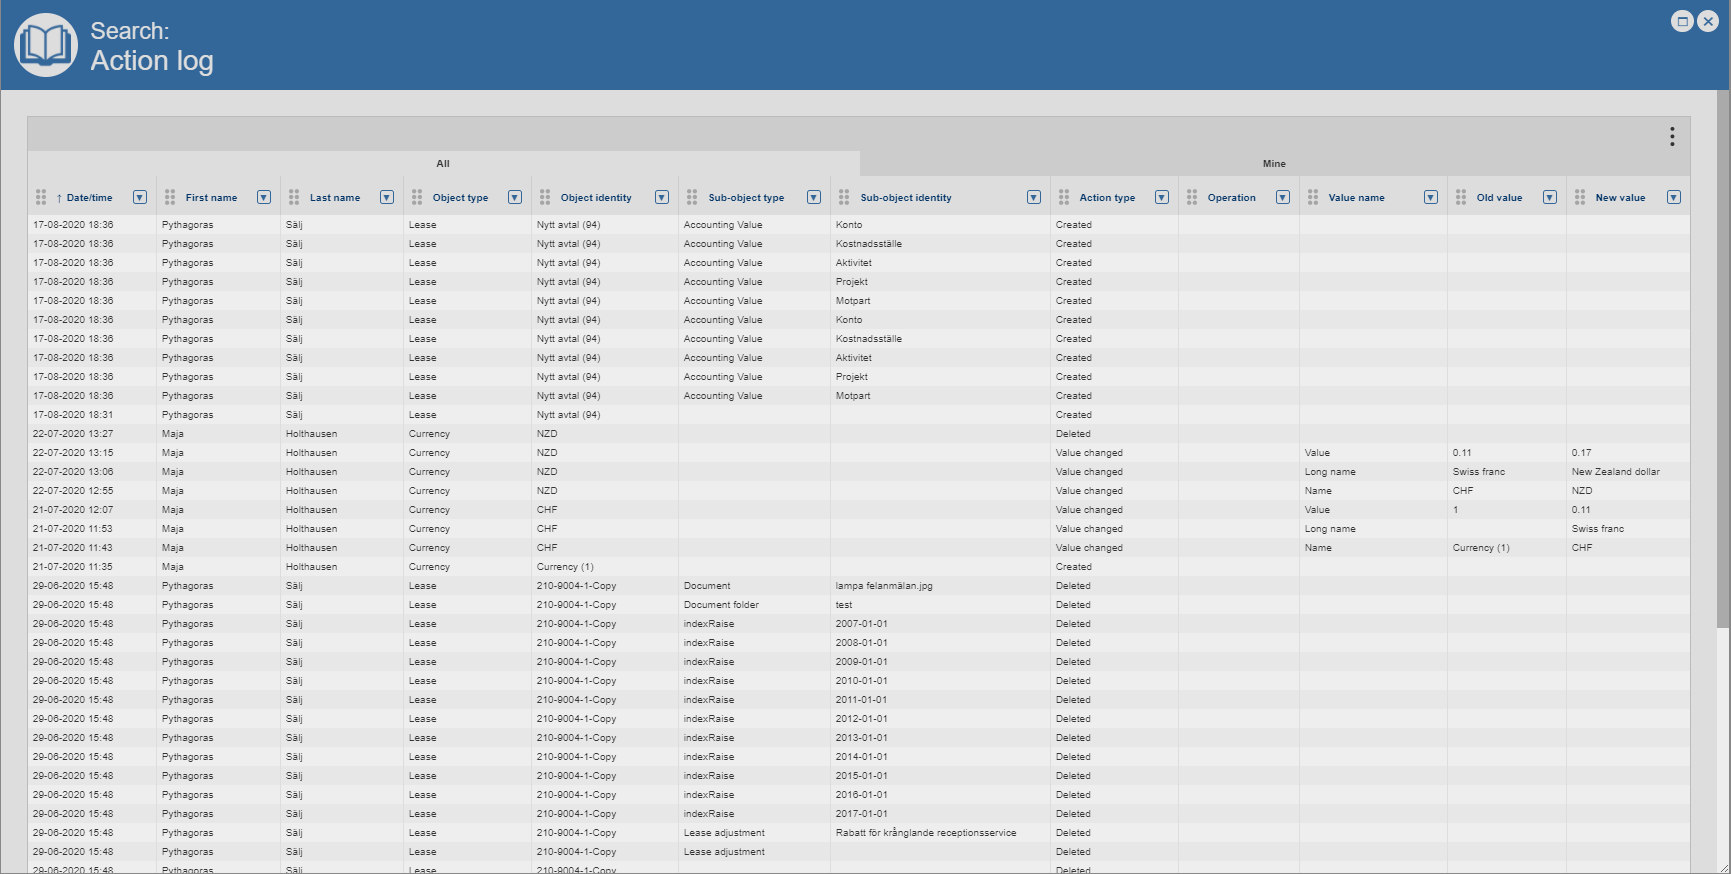Click the Value name column drag handle
Viewport: 1731px width, 874px height.
click(x=1313, y=197)
